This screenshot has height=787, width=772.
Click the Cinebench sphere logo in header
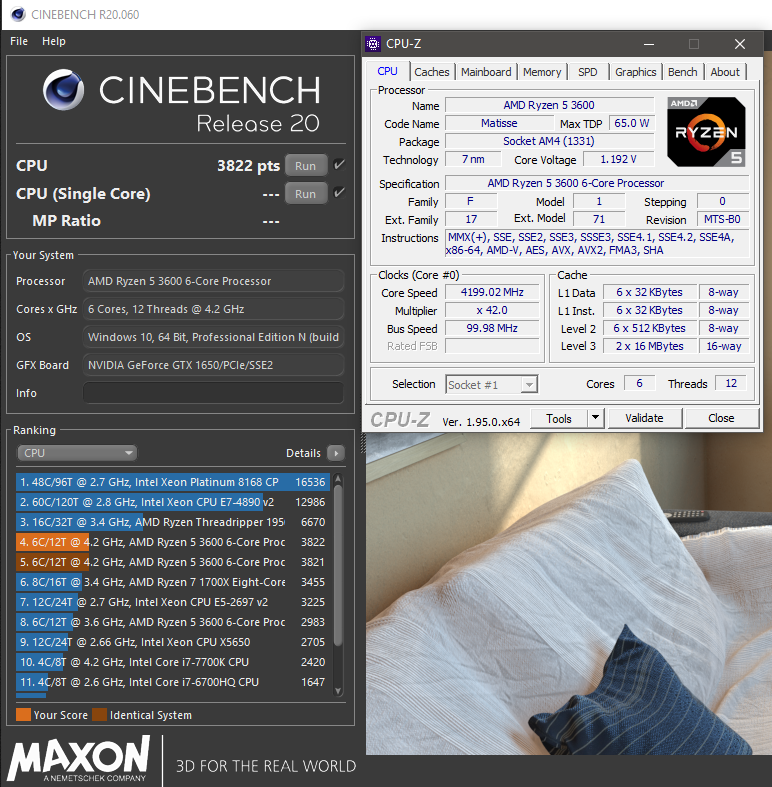[x=63, y=89]
